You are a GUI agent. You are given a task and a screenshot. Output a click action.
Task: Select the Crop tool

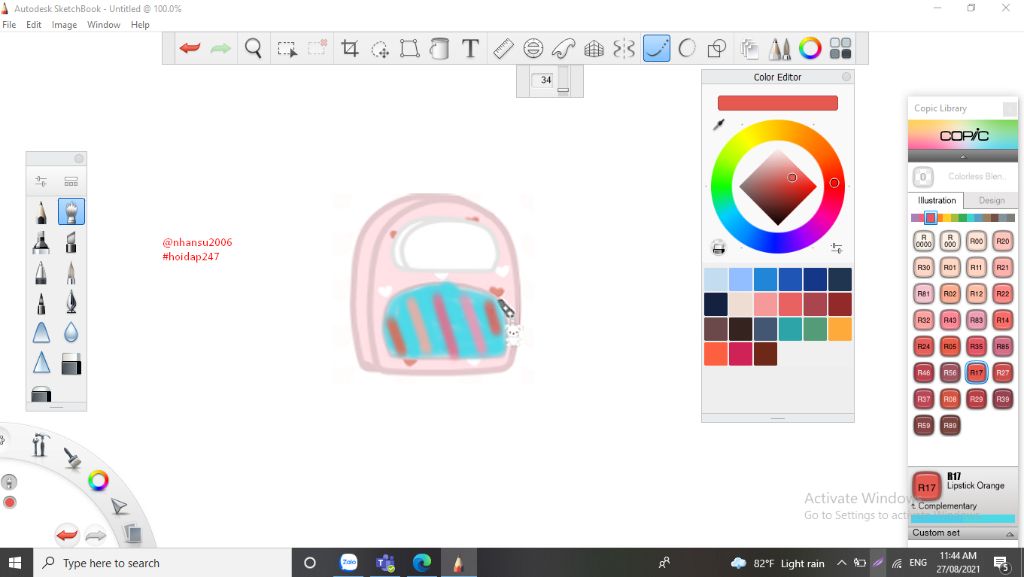(349, 48)
